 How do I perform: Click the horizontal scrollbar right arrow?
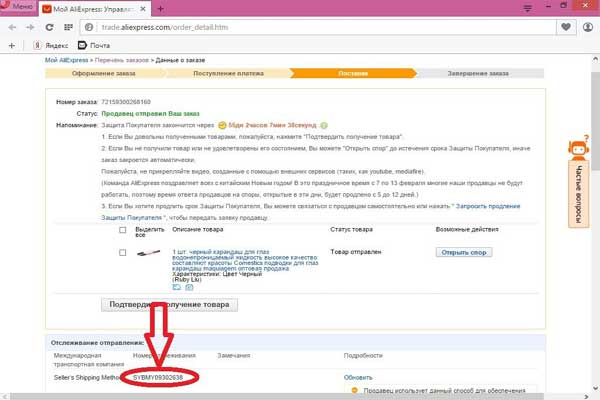pos(586,397)
